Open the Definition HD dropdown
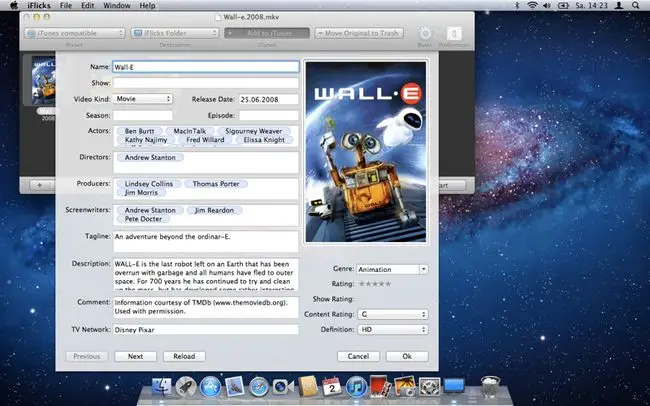The width and height of the screenshot is (650, 406). click(x=393, y=330)
